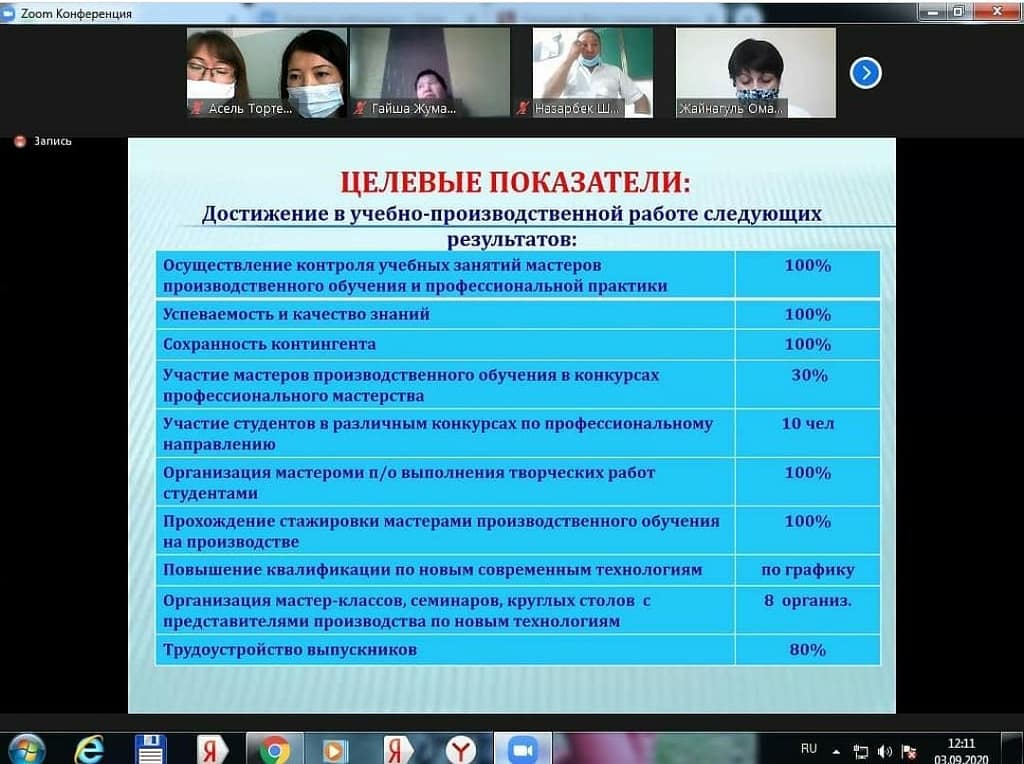
Task: Select Гайша Жума... participant video tile
Action: click(x=429, y=72)
